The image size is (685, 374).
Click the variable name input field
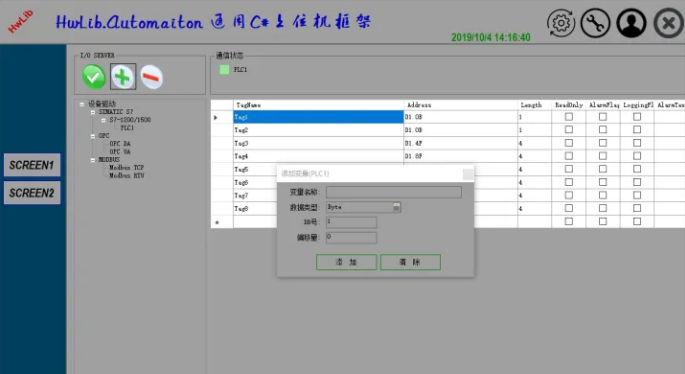point(394,192)
